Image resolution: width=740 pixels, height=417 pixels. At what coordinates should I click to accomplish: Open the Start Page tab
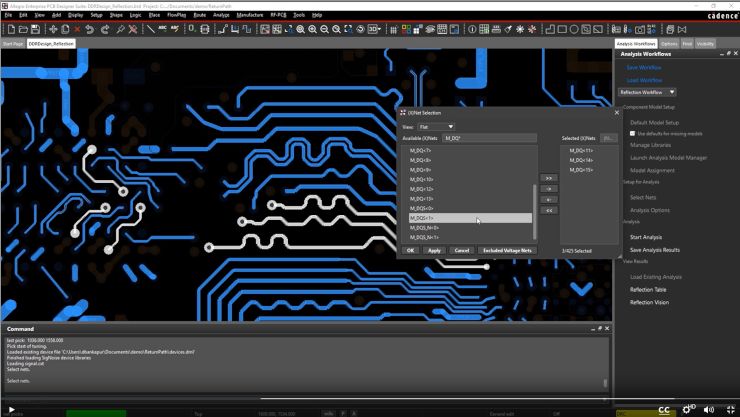(x=13, y=44)
